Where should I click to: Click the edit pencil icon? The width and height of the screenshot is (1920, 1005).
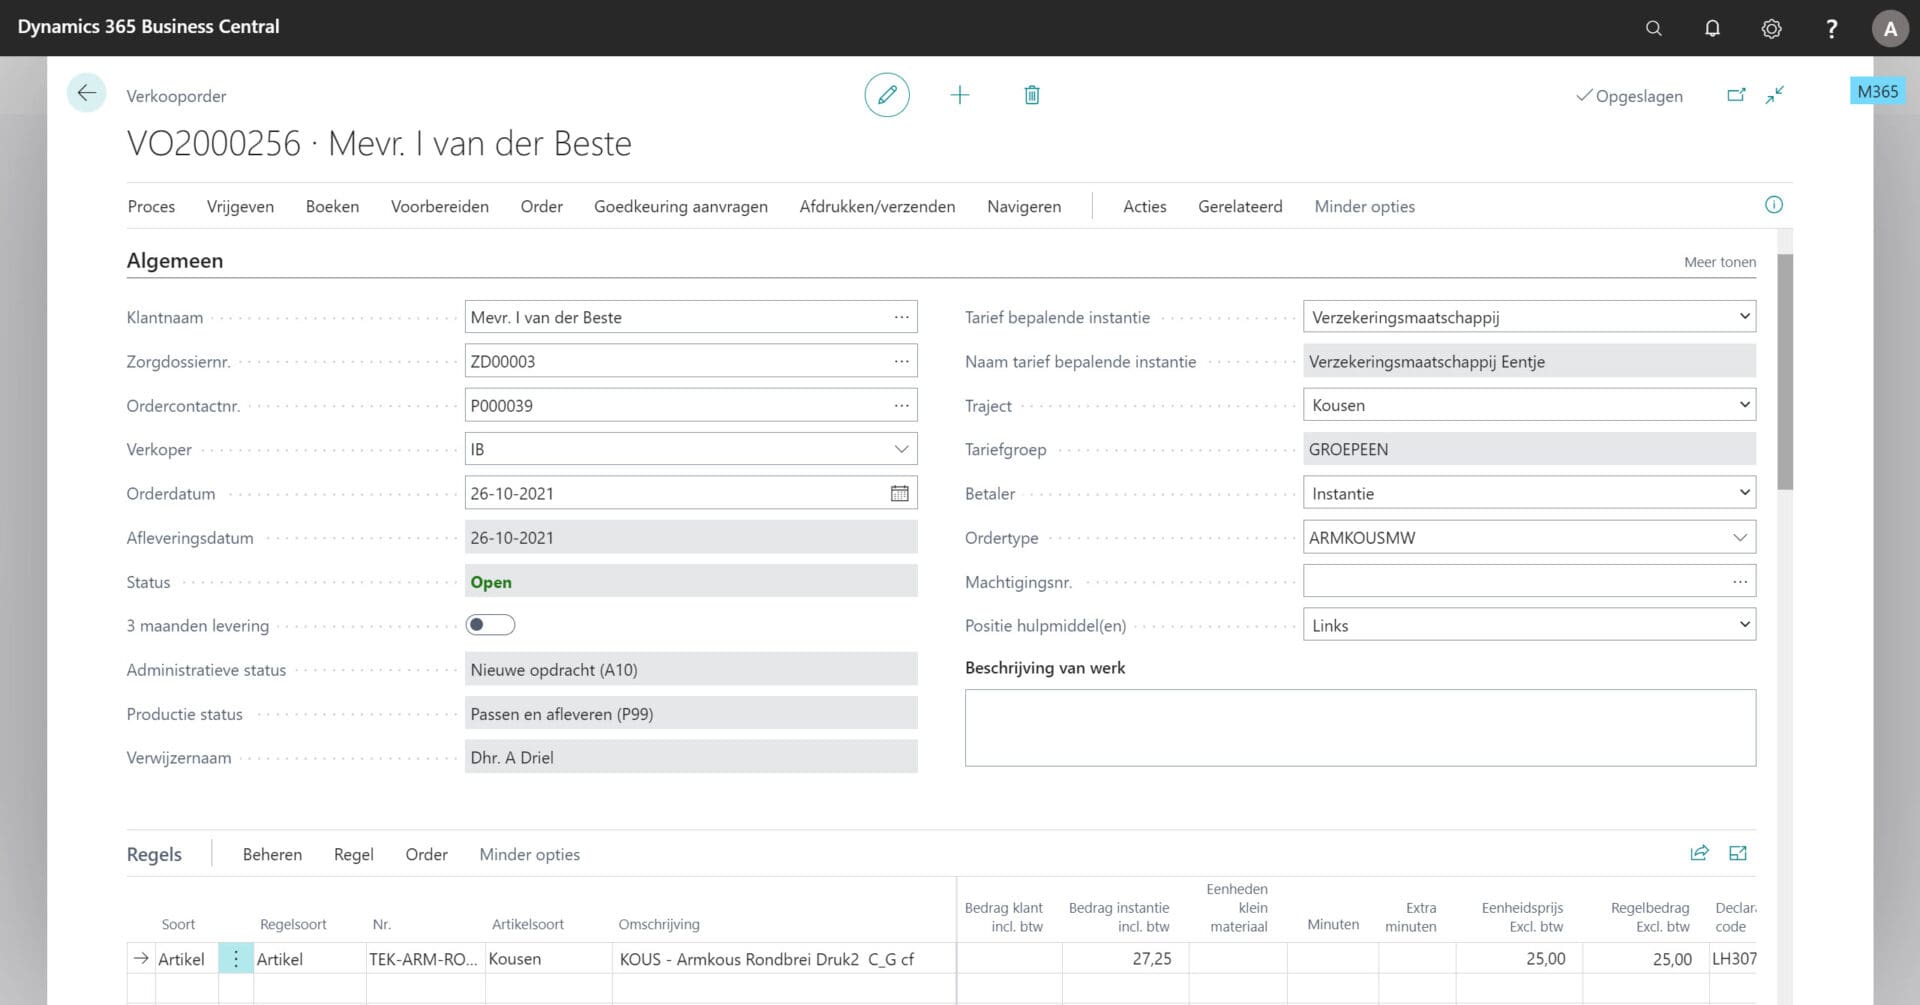click(887, 95)
